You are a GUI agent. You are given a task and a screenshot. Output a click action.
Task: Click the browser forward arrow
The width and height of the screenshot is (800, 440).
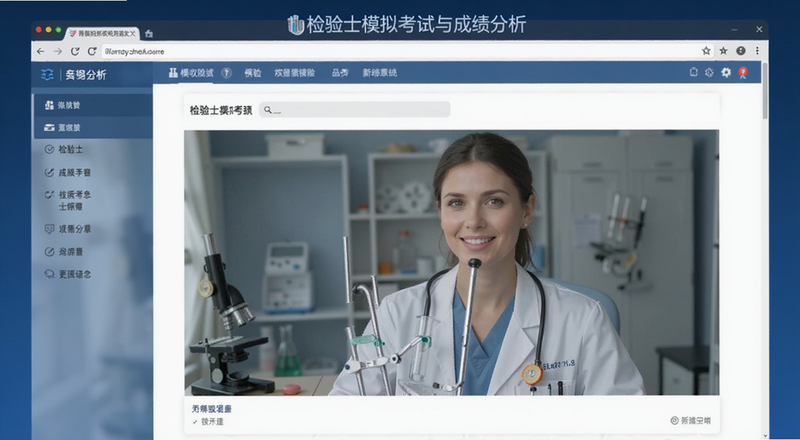pos(58,52)
